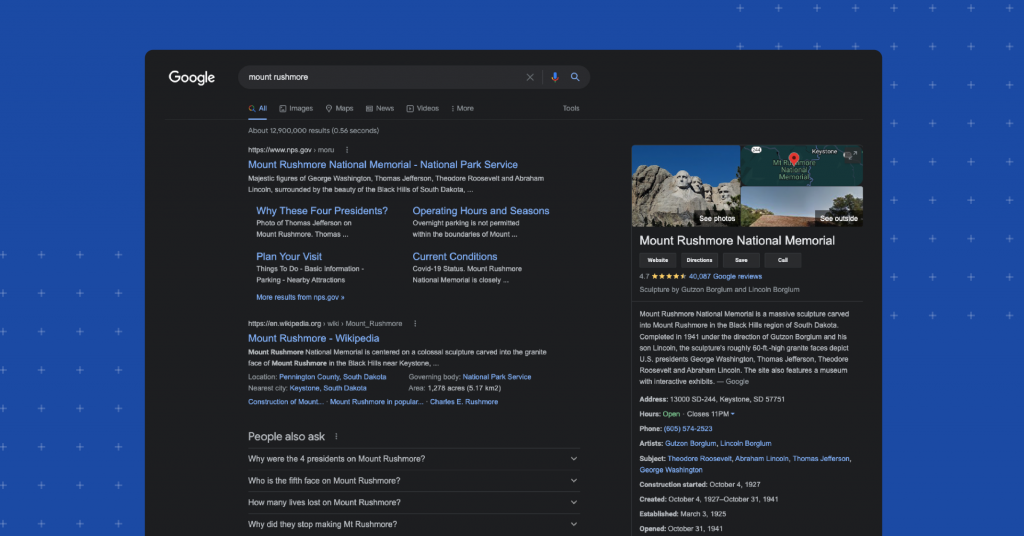Open People also ask options dots
This screenshot has height=536, width=1024.
[x=336, y=437]
